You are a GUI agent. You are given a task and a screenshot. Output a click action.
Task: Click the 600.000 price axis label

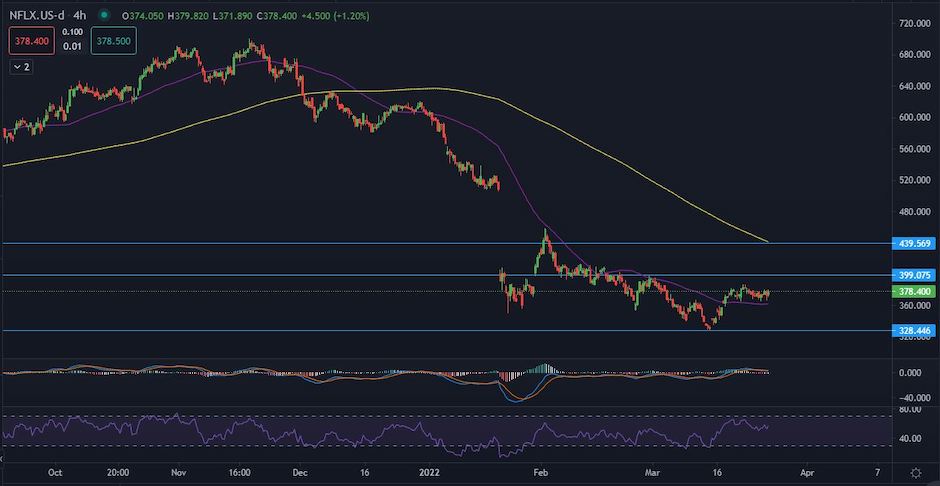[915, 117]
